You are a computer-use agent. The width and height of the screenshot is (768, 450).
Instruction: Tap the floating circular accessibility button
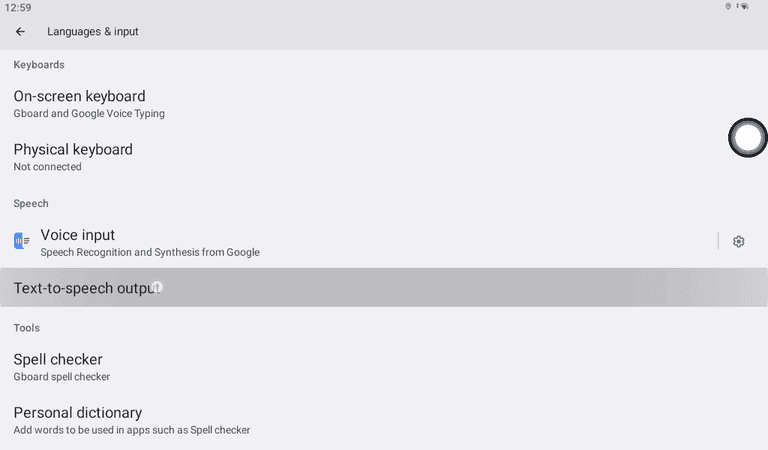point(747,138)
